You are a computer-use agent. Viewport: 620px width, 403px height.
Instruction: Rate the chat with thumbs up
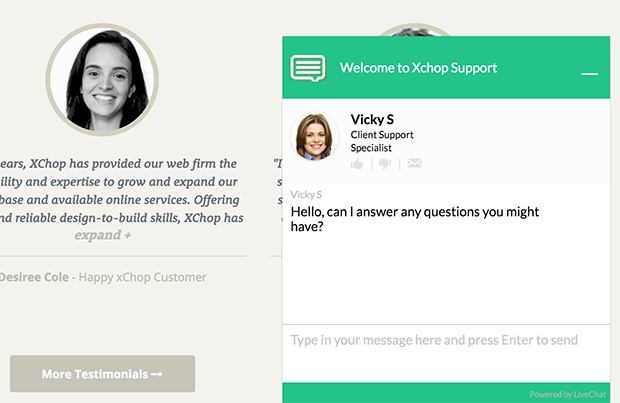point(358,163)
